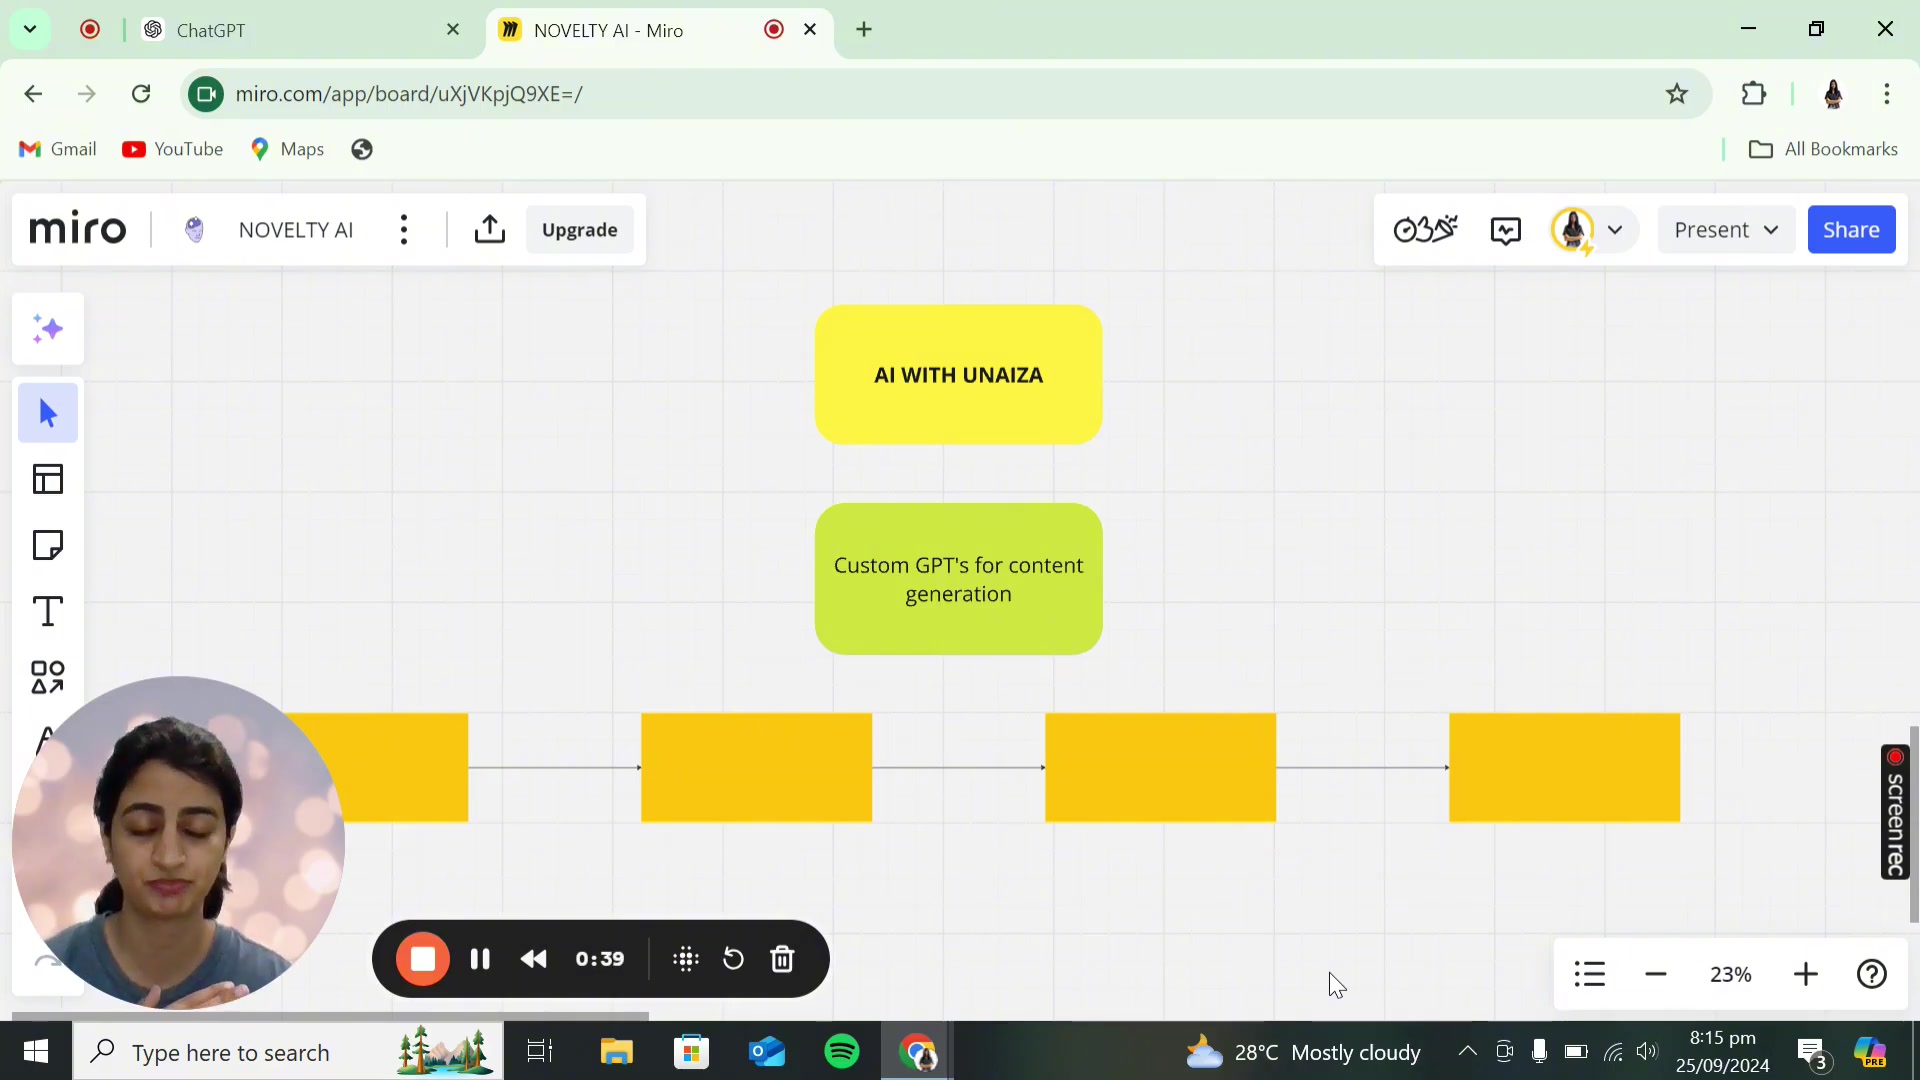This screenshot has height=1080, width=1920.
Task: Pick the Sticky note tool
Action: pos(48,545)
